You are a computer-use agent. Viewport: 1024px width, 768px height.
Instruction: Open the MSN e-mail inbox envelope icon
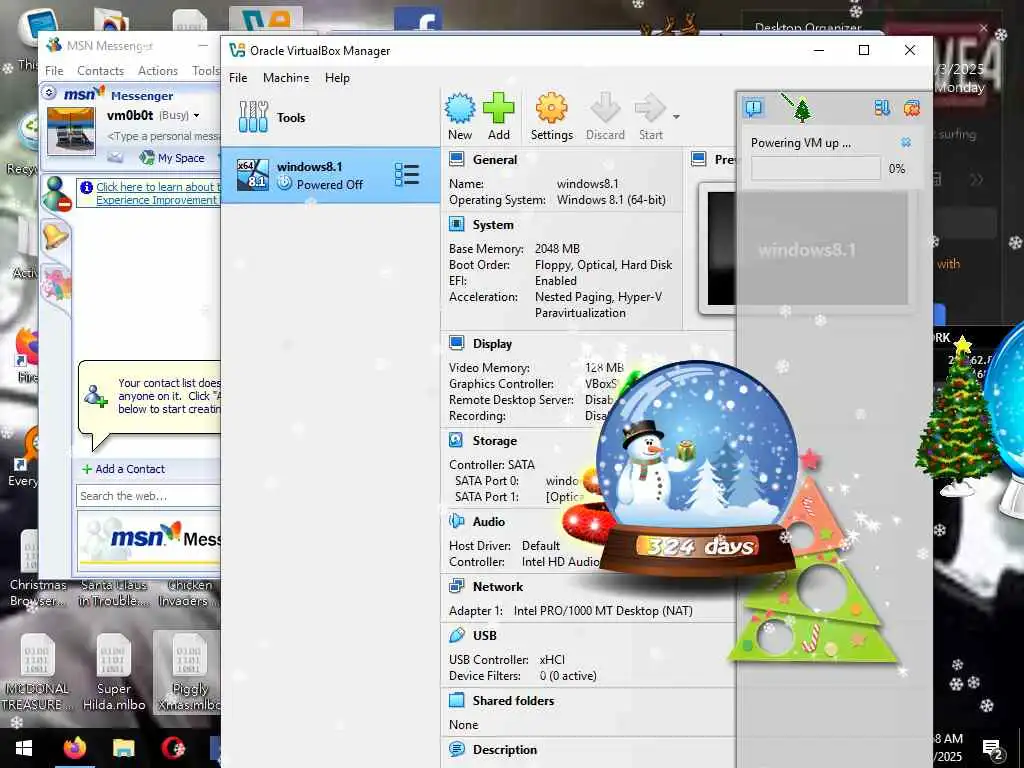point(115,157)
